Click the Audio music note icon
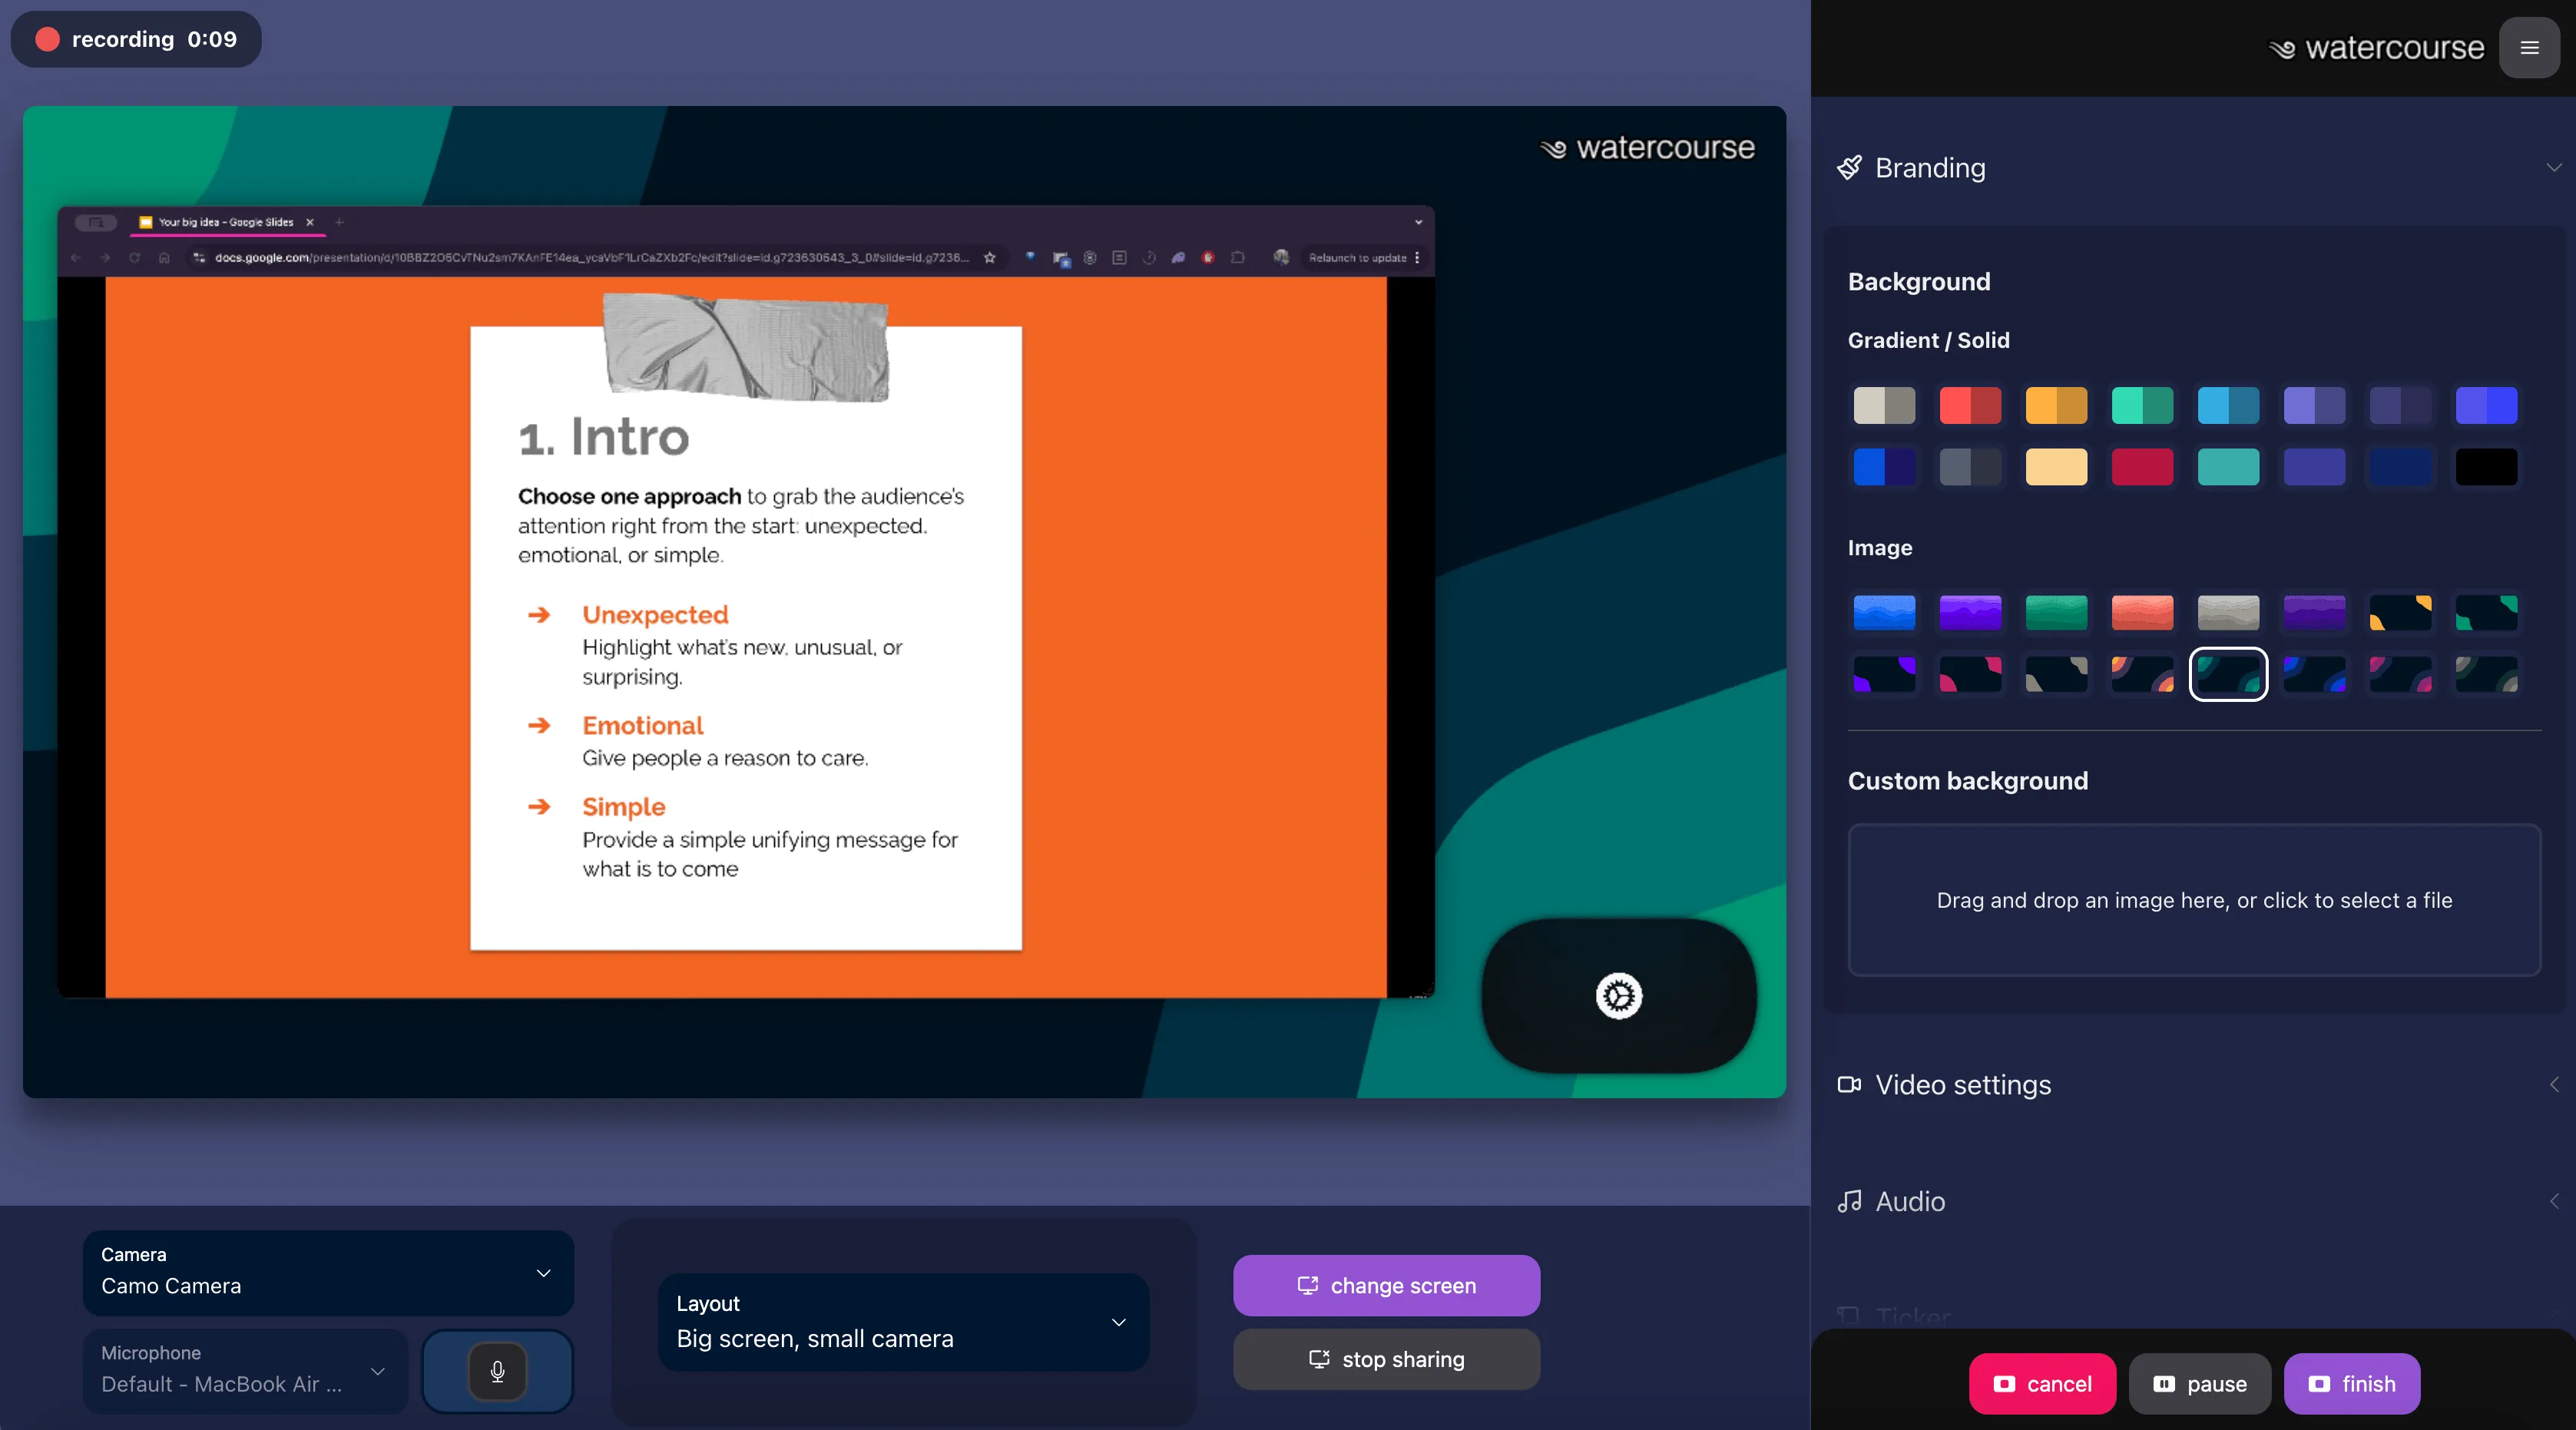This screenshot has height=1430, width=2576. (1849, 1201)
